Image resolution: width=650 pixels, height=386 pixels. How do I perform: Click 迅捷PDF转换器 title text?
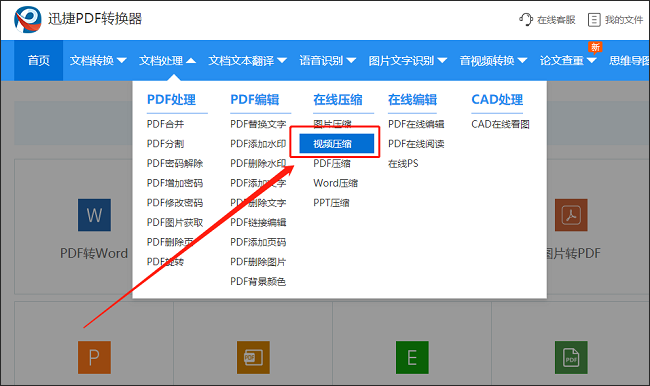95,19
